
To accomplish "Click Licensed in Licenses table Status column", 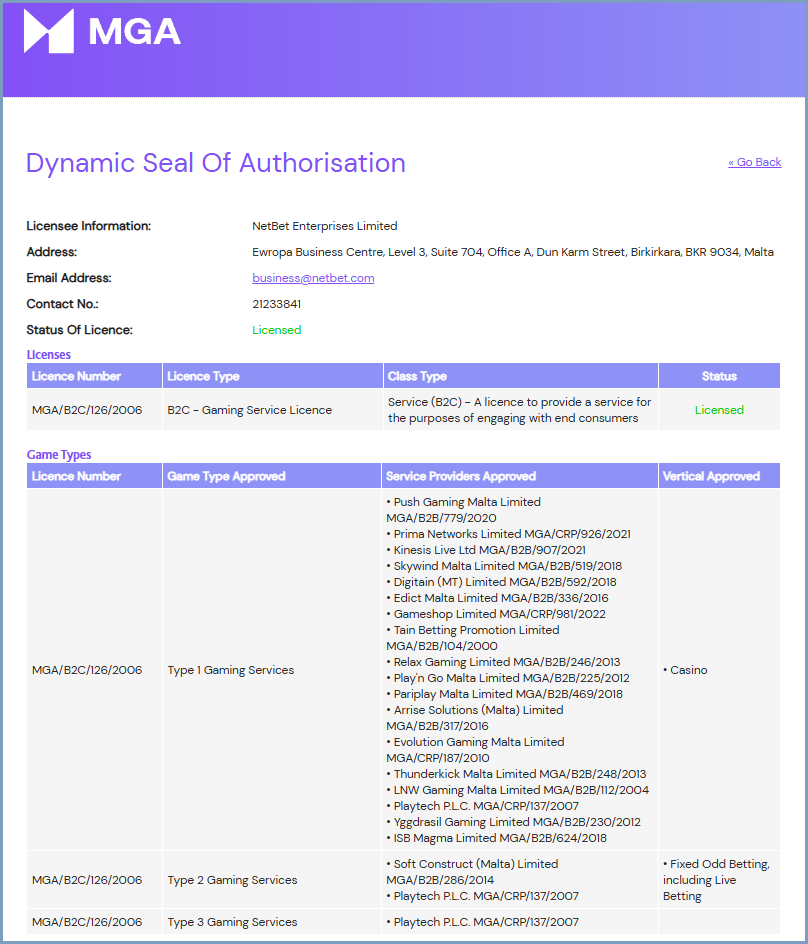I will [719, 409].
